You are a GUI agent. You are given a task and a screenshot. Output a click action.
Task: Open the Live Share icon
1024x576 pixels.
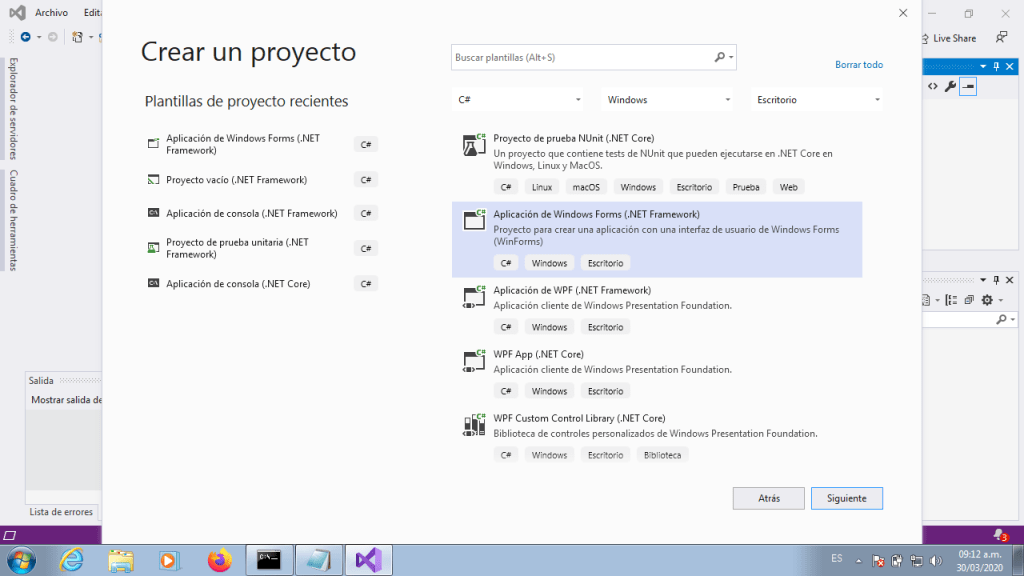pos(925,38)
